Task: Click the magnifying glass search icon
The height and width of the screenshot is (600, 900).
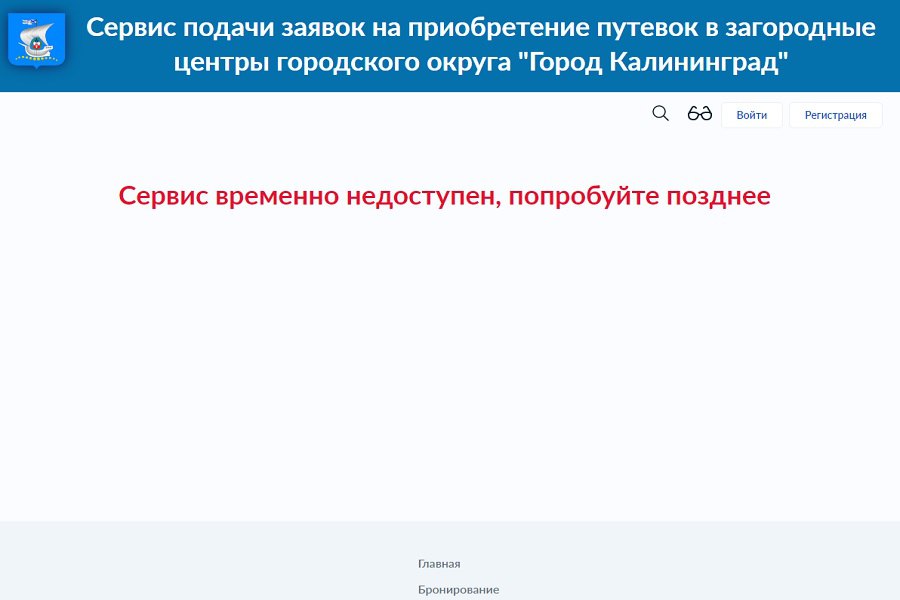Action: click(660, 114)
